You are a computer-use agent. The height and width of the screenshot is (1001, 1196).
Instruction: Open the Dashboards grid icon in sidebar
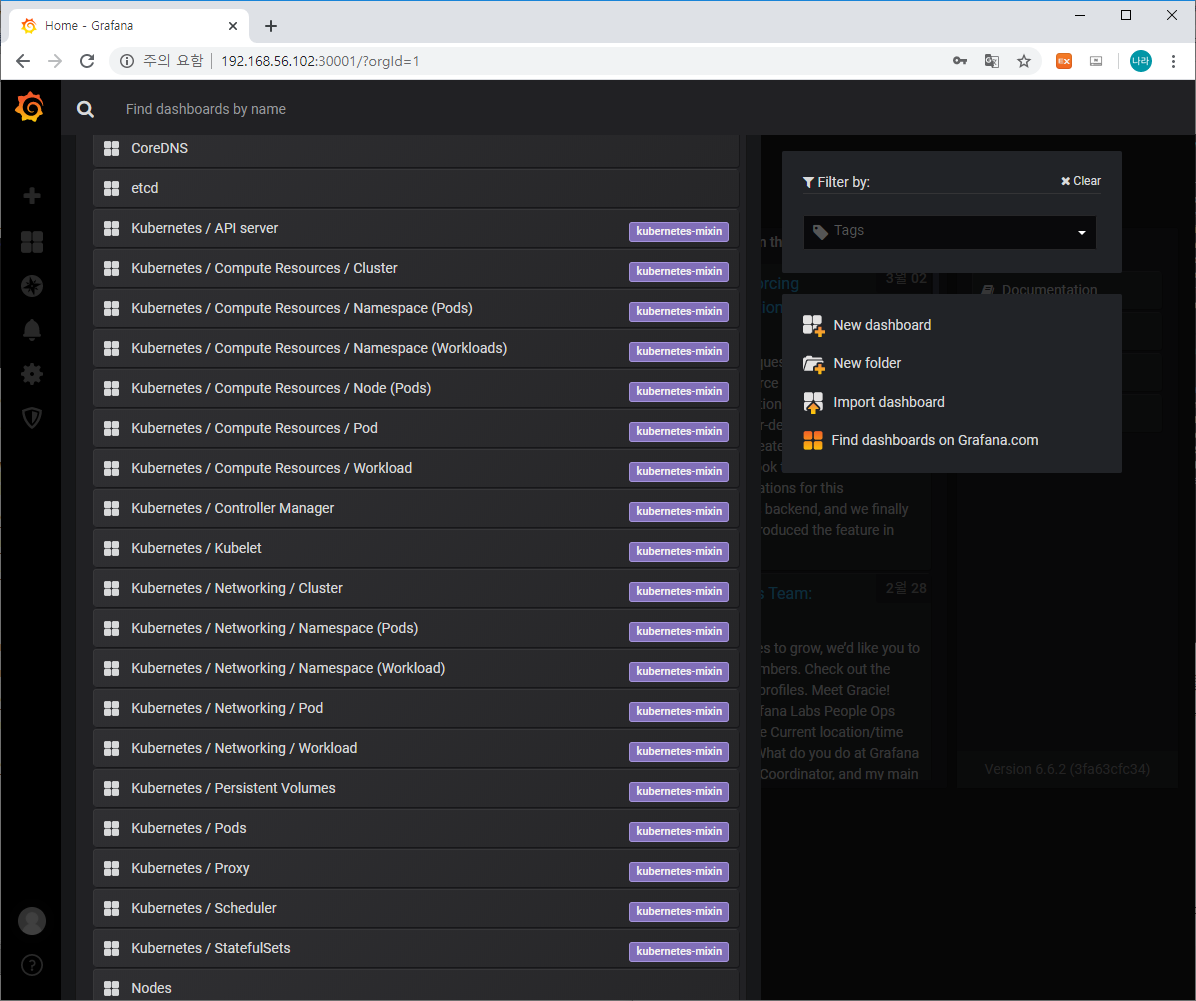click(x=32, y=242)
